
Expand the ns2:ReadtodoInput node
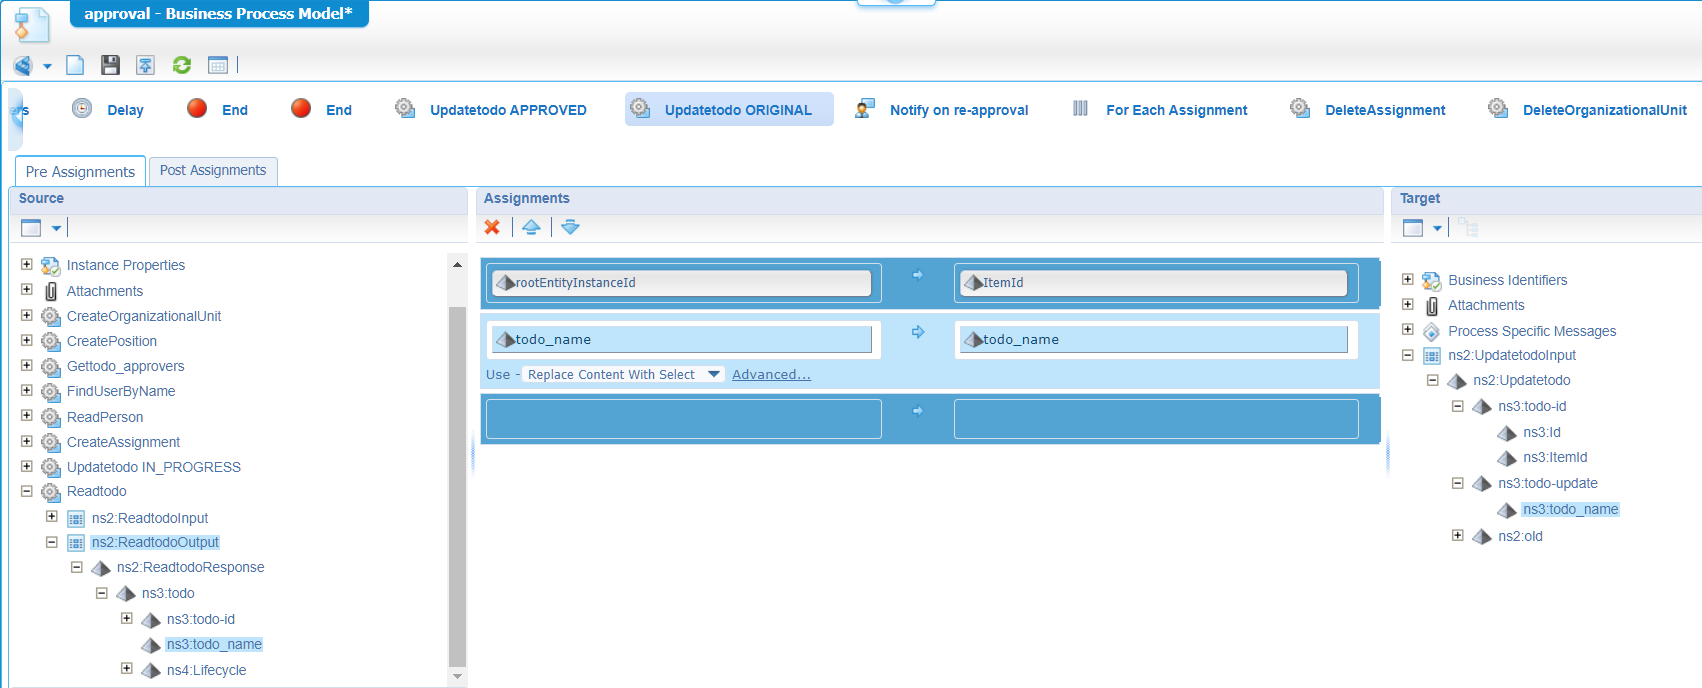click(x=52, y=516)
